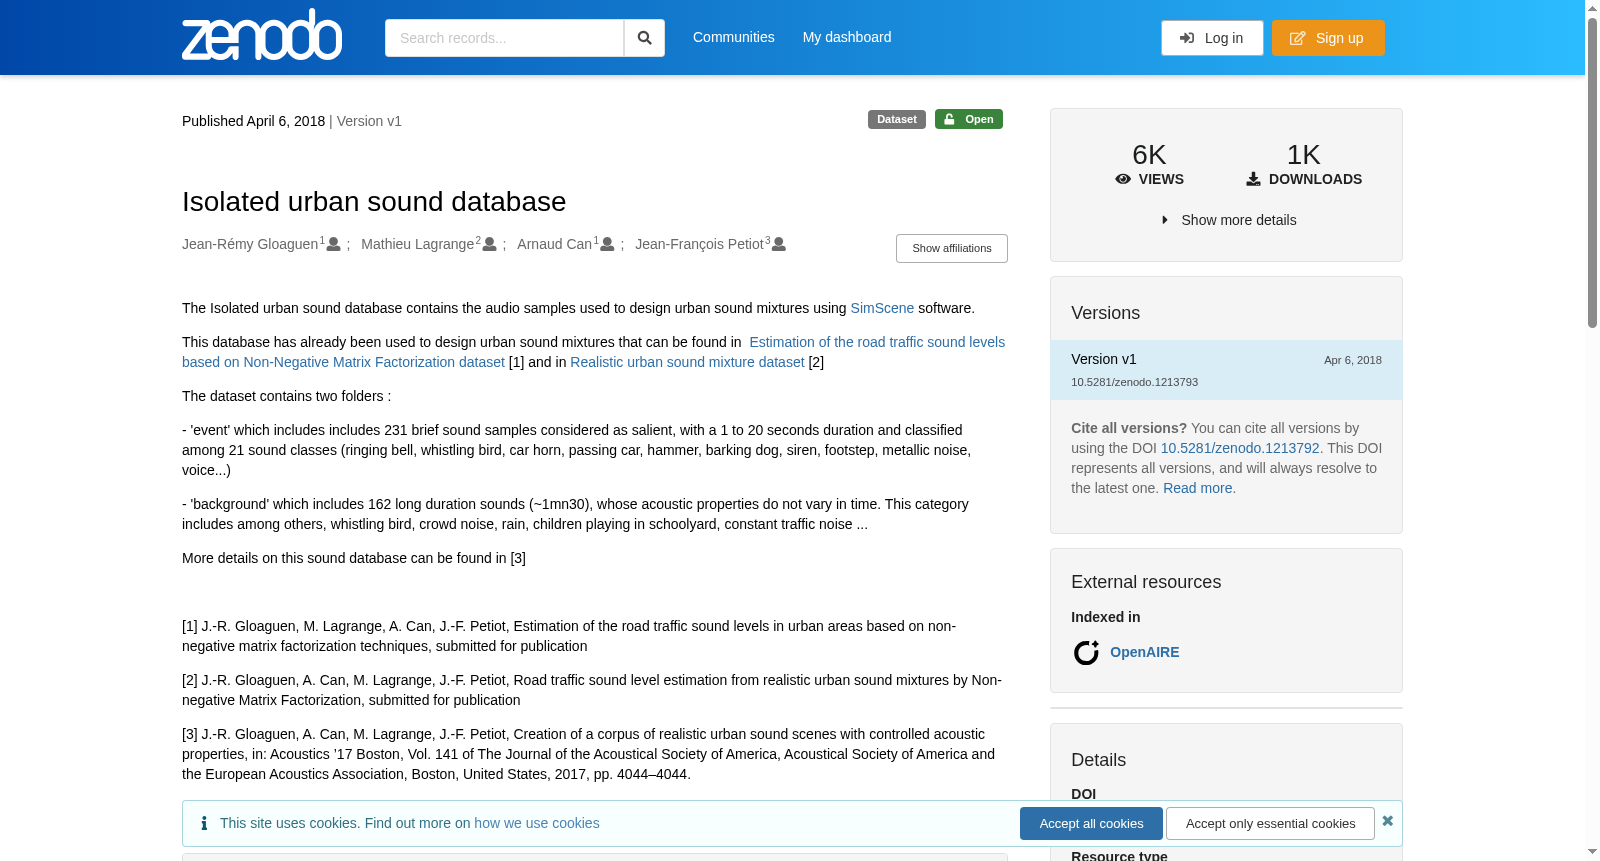Click person icon next to Jean-François Petiot
The image size is (1600, 861).
(779, 244)
